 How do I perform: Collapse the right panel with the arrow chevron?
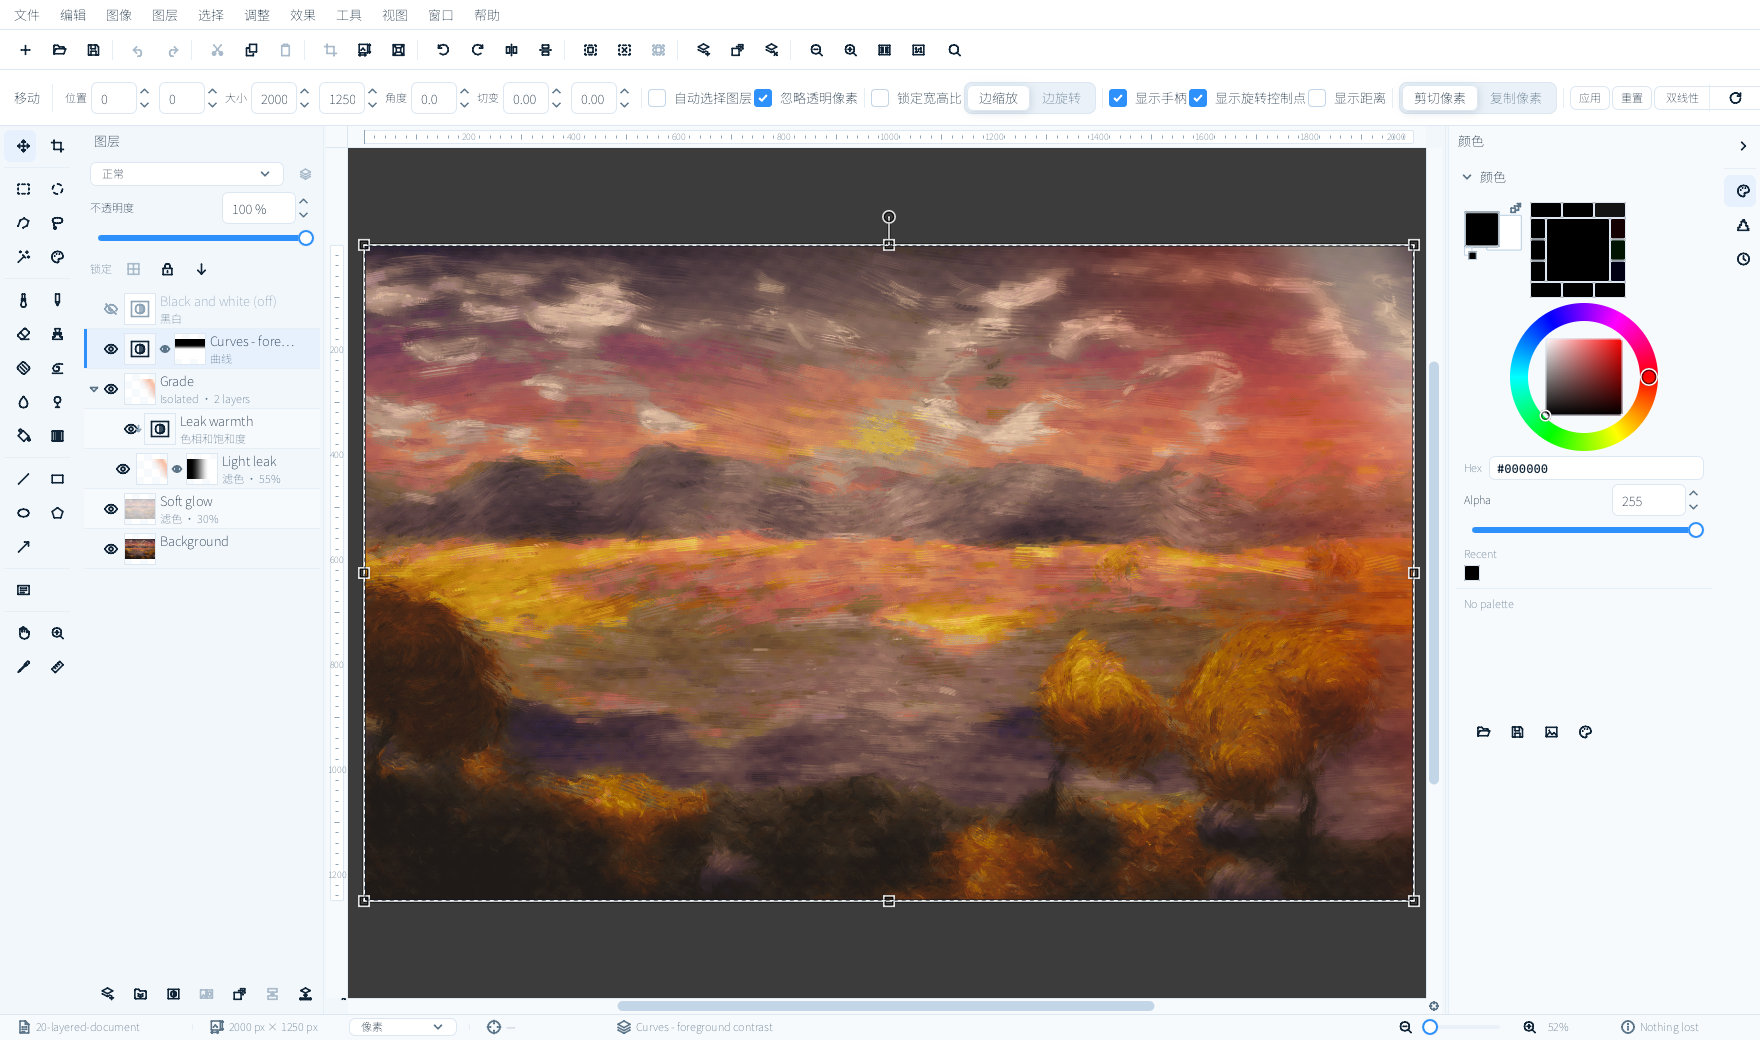pyautogui.click(x=1743, y=146)
